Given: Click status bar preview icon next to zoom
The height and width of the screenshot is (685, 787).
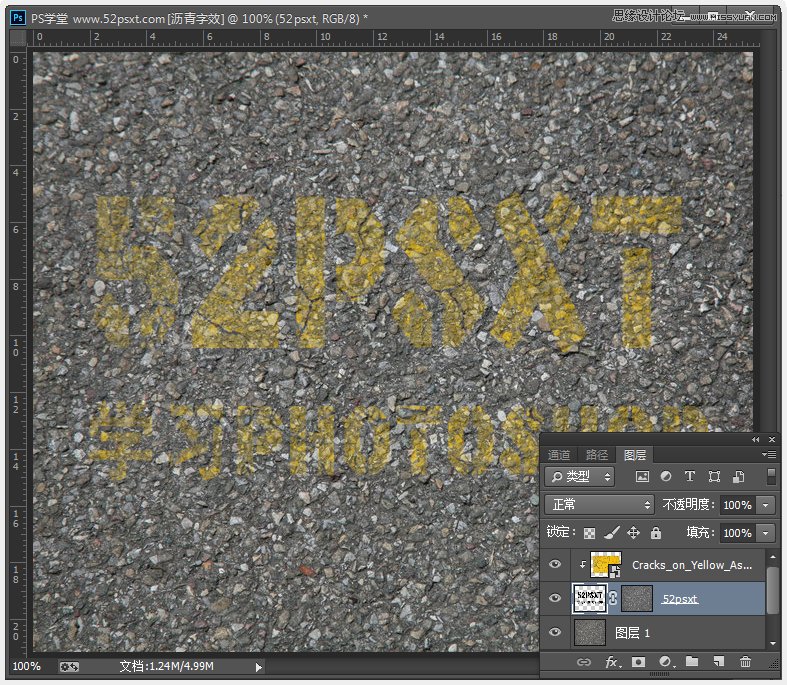Looking at the screenshot, I should tap(69, 667).
